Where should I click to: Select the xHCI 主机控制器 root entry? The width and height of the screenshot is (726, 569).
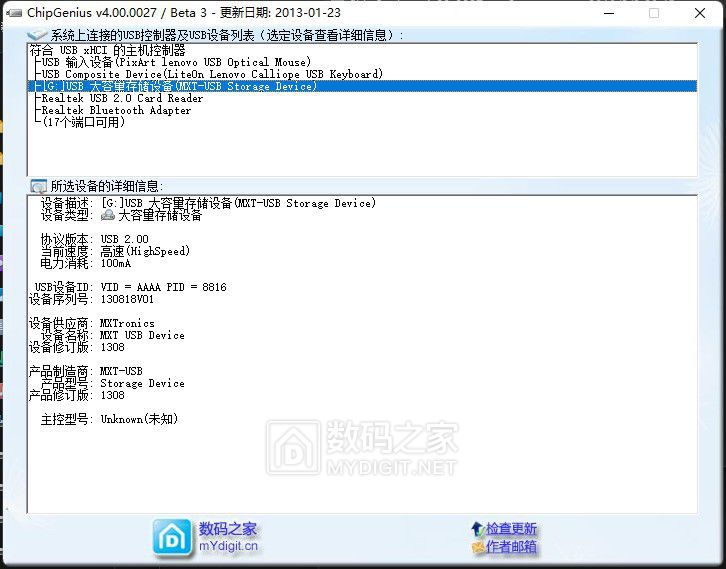(x=107, y=50)
